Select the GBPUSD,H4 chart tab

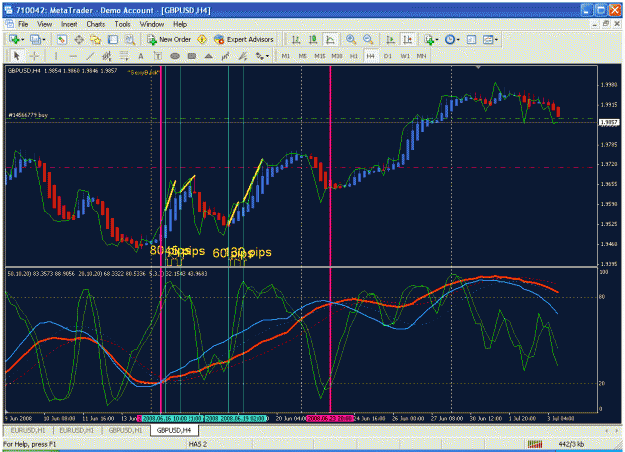pos(173,430)
